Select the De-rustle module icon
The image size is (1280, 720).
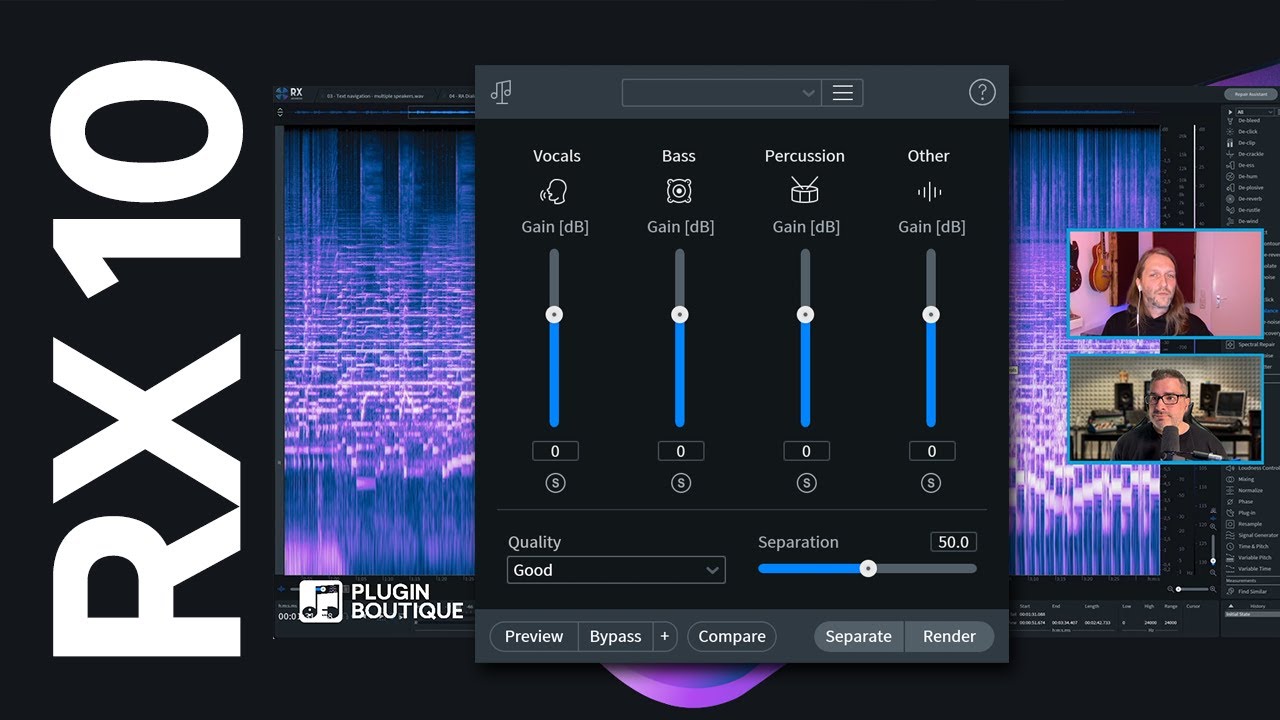[x=1230, y=210]
